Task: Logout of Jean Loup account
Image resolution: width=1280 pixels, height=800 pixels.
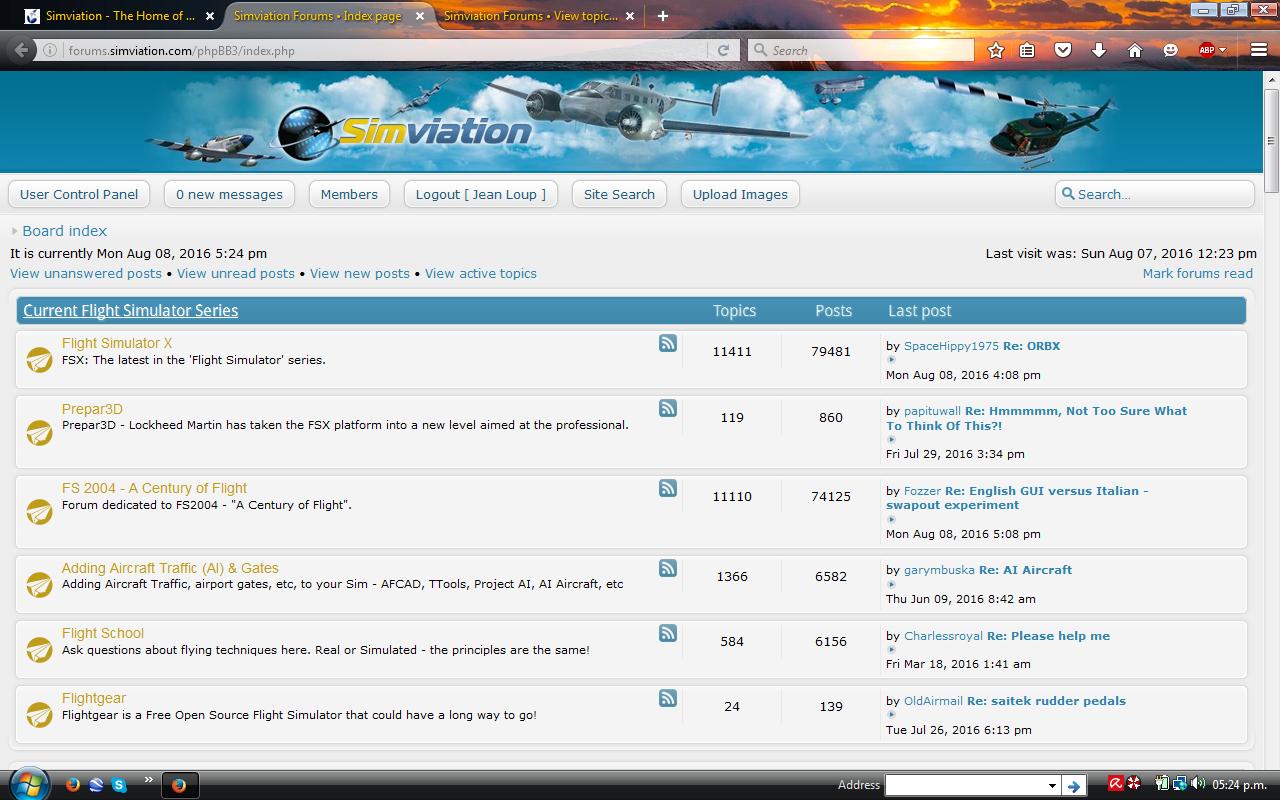Action: (x=481, y=194)
